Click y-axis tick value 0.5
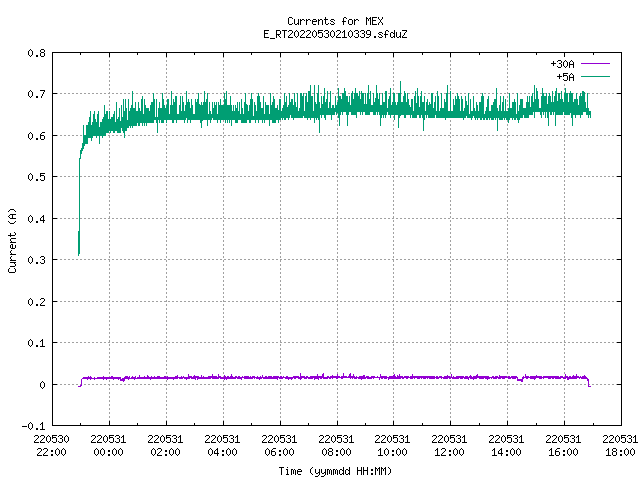640x480 pixels. pyautogui.click(x=36, y=177)
